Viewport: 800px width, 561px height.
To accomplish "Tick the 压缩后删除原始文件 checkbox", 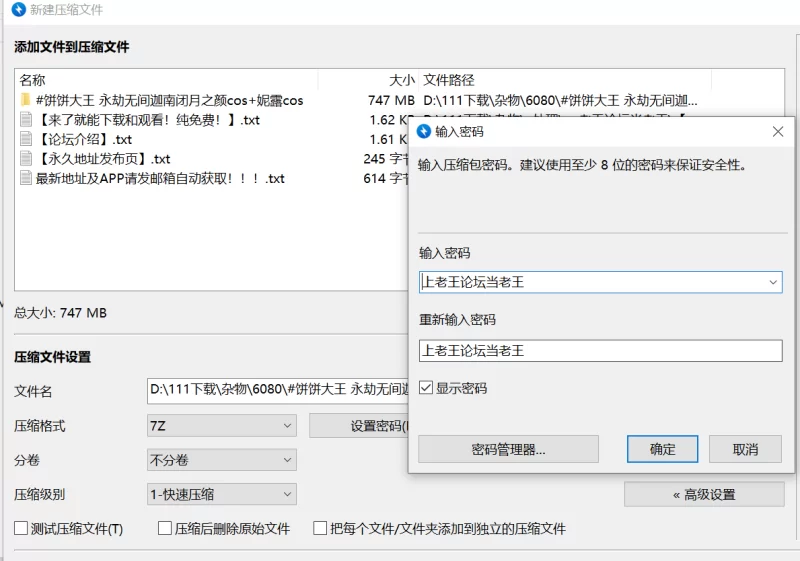I will coord(165,528).
